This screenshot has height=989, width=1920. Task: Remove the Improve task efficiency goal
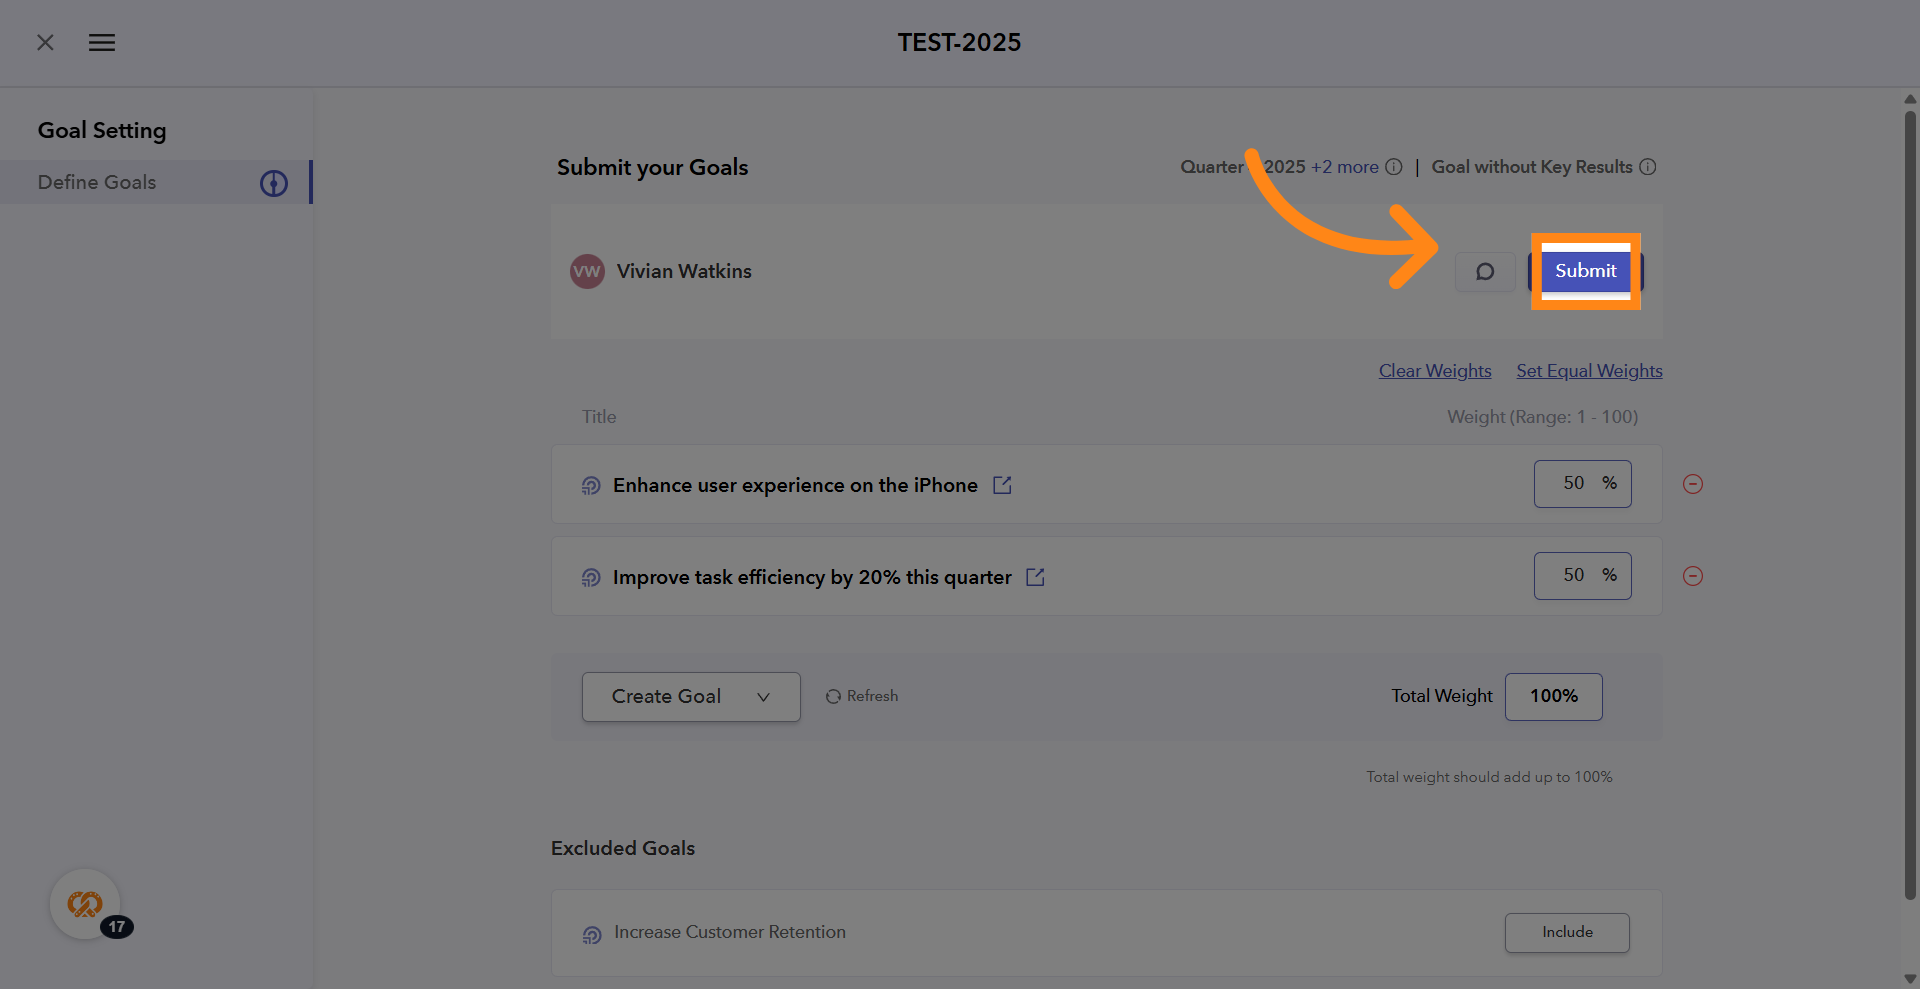1693,576
